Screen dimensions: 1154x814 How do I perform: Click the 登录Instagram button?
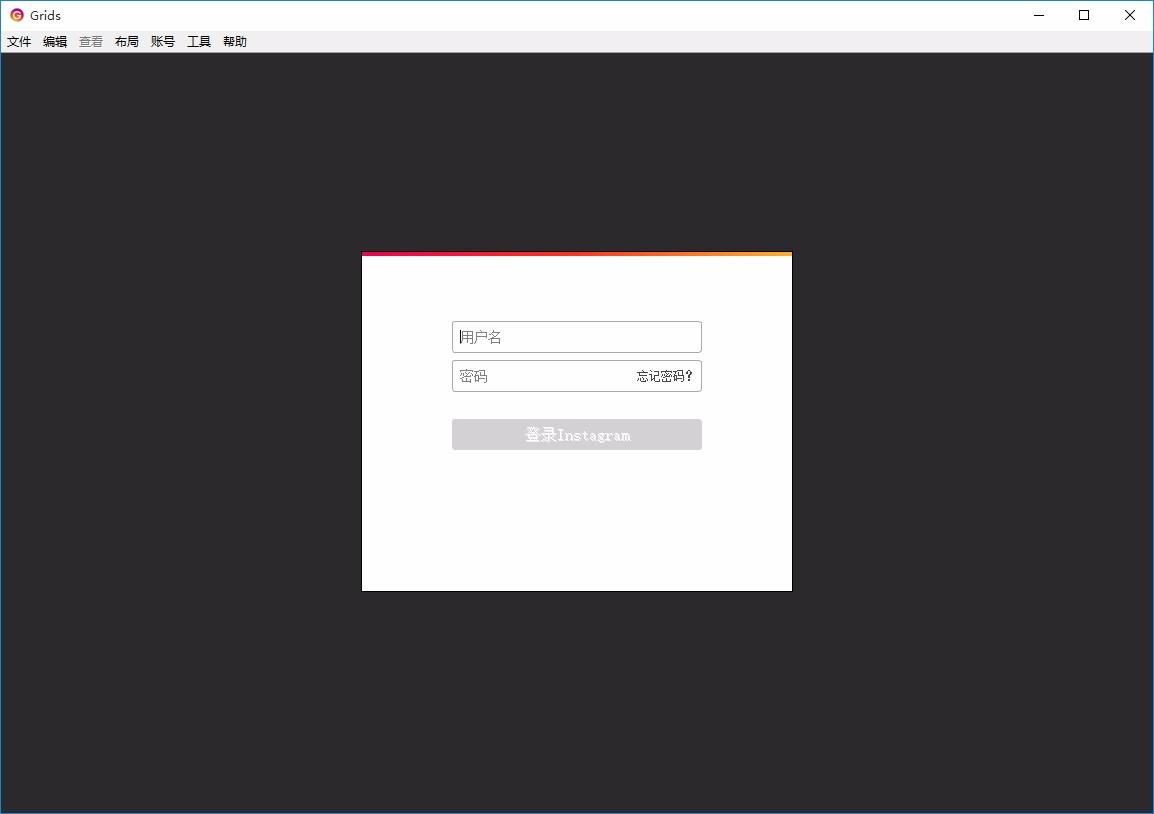click(576, 434)
